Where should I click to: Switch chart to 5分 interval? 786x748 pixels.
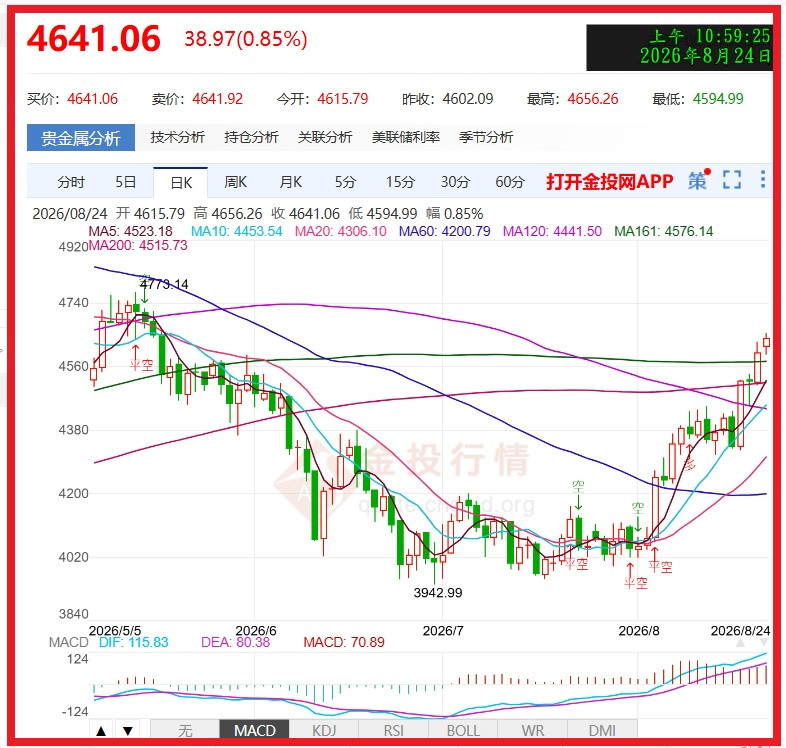345,182
